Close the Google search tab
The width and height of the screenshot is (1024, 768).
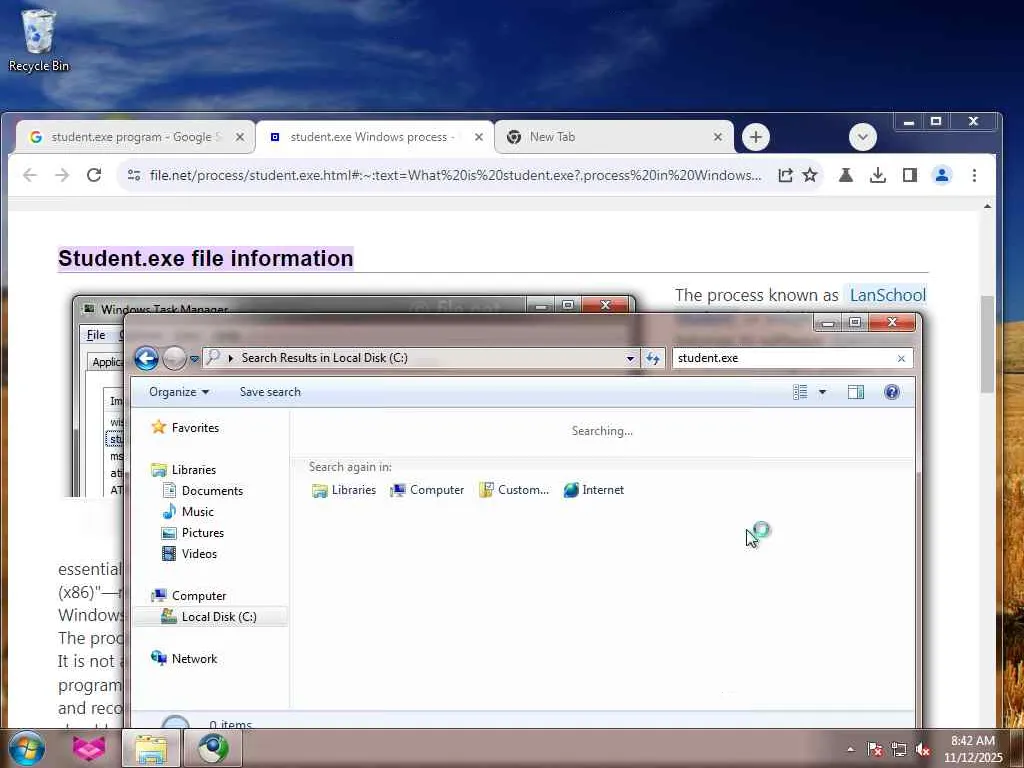240,137
